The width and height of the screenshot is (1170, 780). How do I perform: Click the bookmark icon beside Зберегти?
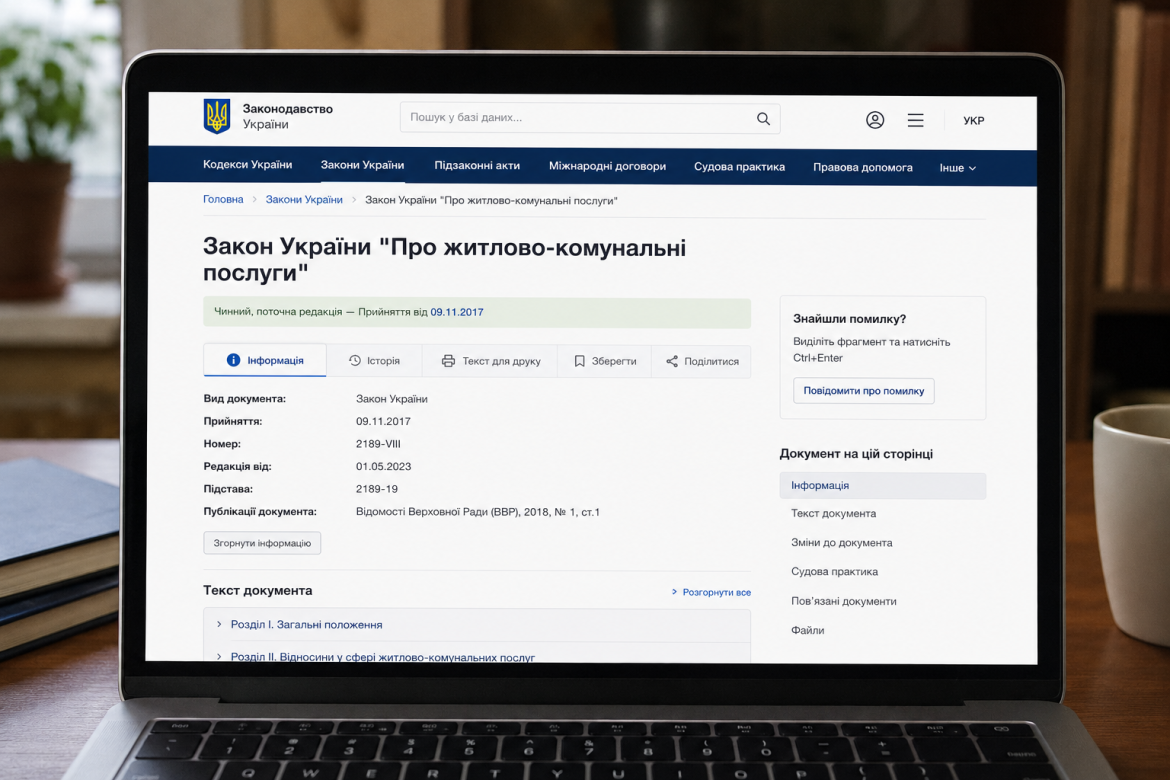579,361
